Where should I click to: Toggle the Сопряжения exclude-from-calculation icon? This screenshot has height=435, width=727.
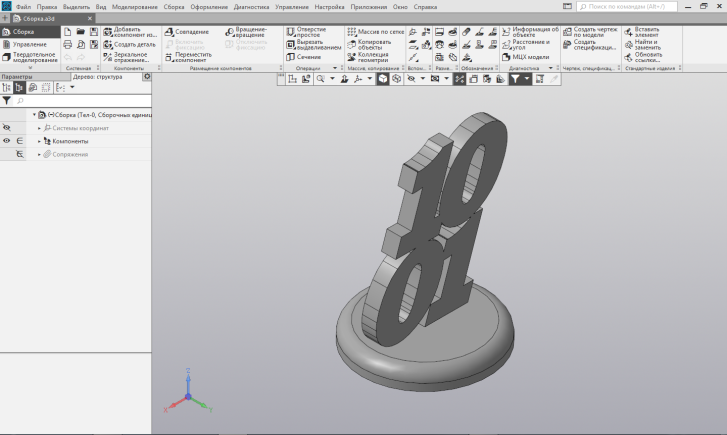[x=20, y=154]
